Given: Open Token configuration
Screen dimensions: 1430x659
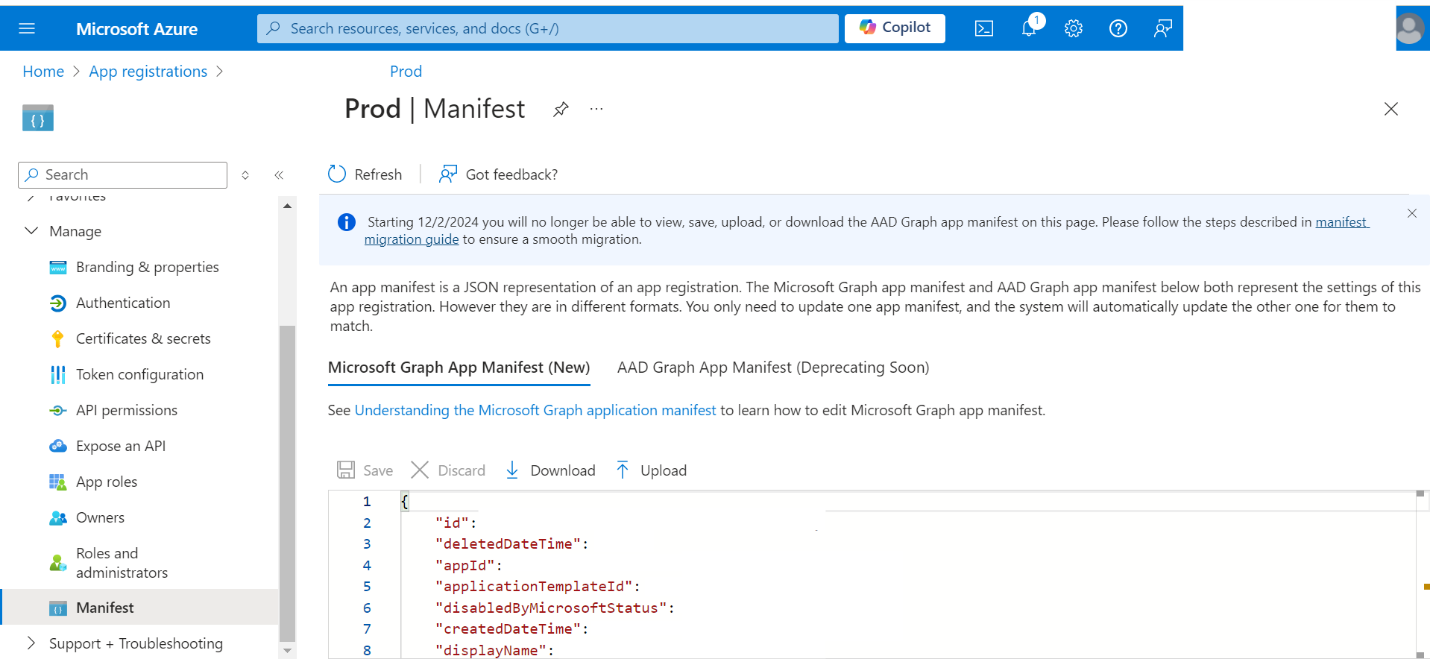Looking at the screenshot, I should click(139, 375).
